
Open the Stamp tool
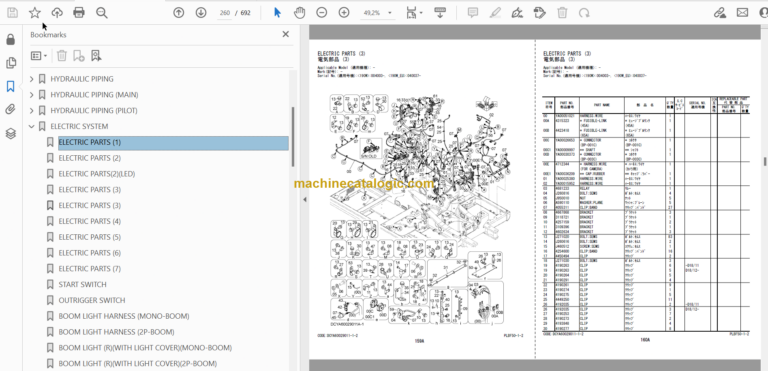[539, 13]
